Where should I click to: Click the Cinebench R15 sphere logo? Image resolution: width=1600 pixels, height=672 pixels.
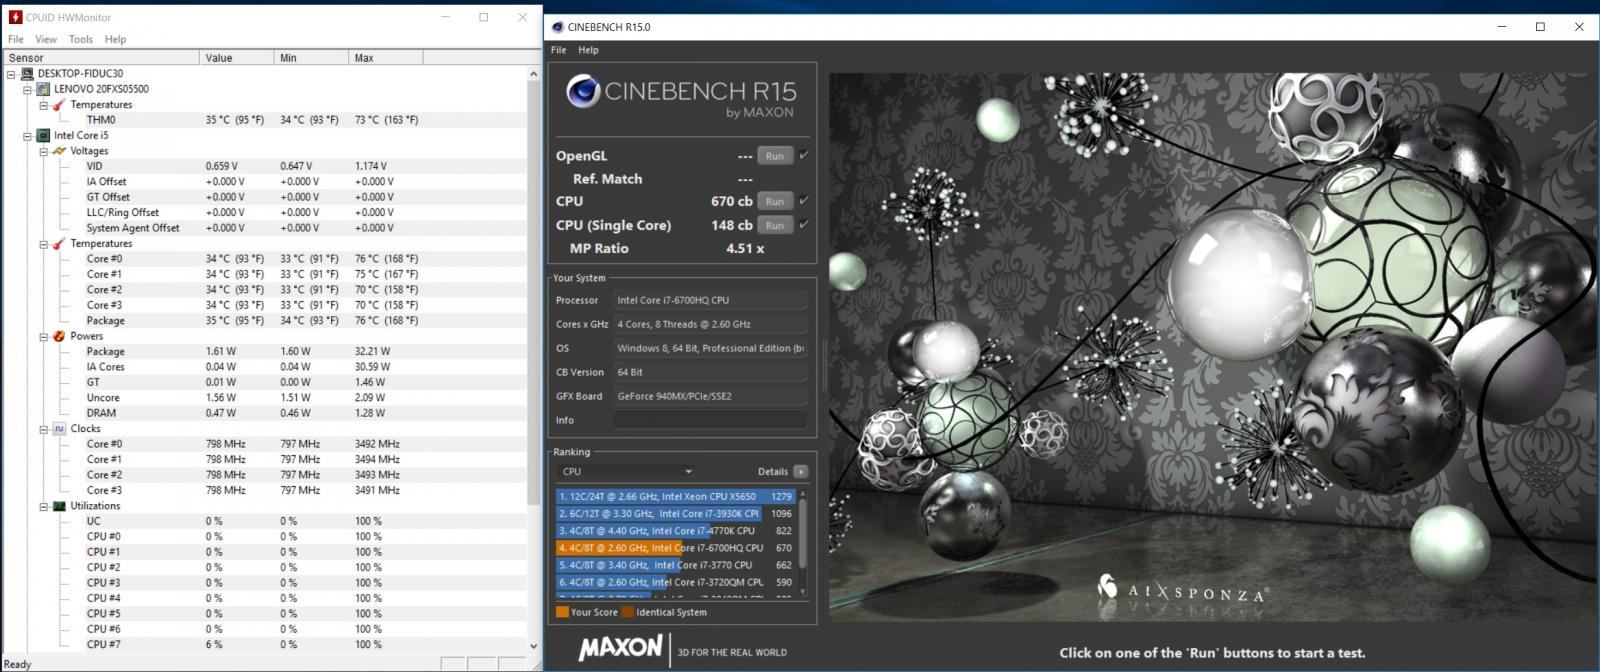click(583, 92)
